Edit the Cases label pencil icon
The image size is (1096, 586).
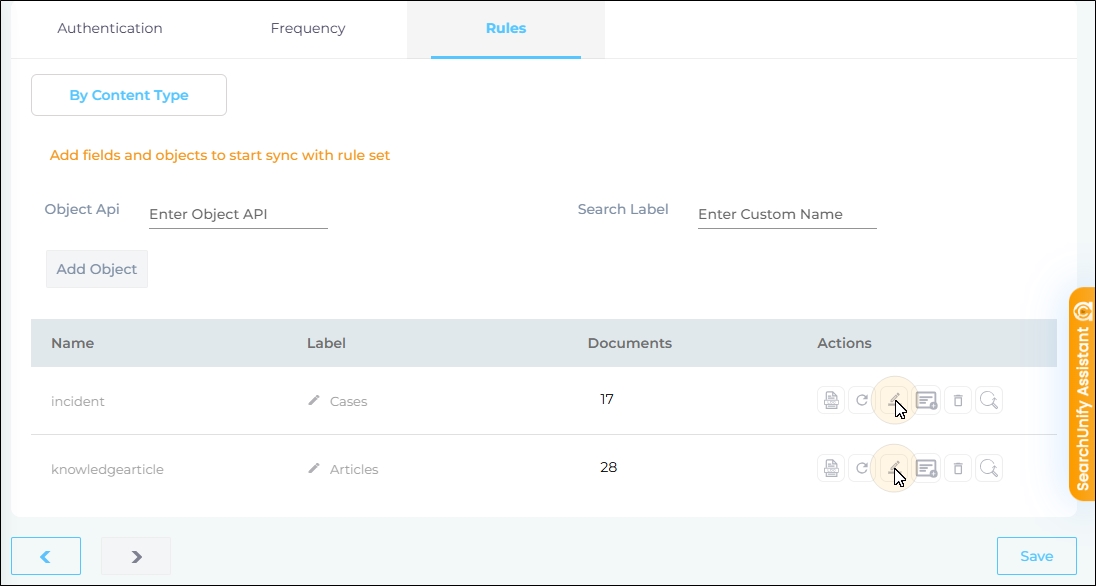pyautogui.click(x=314, y=401)
